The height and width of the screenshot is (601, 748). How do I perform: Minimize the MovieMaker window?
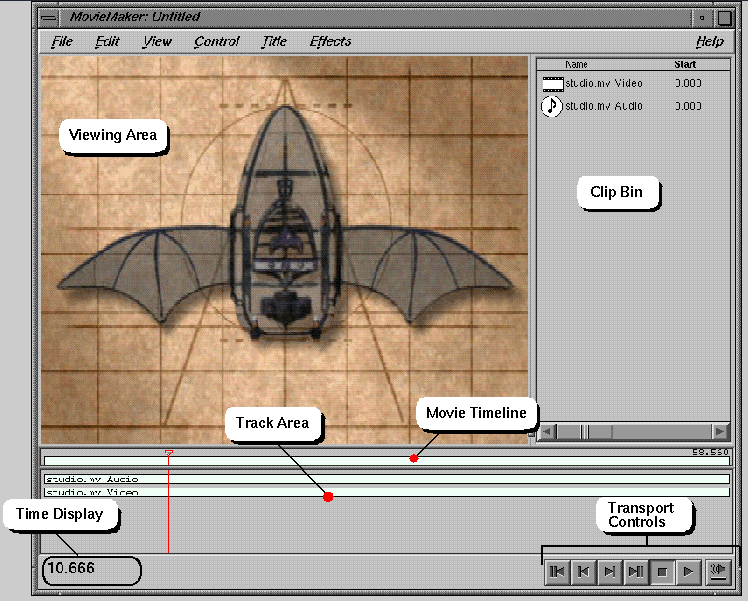click(702, 18)
